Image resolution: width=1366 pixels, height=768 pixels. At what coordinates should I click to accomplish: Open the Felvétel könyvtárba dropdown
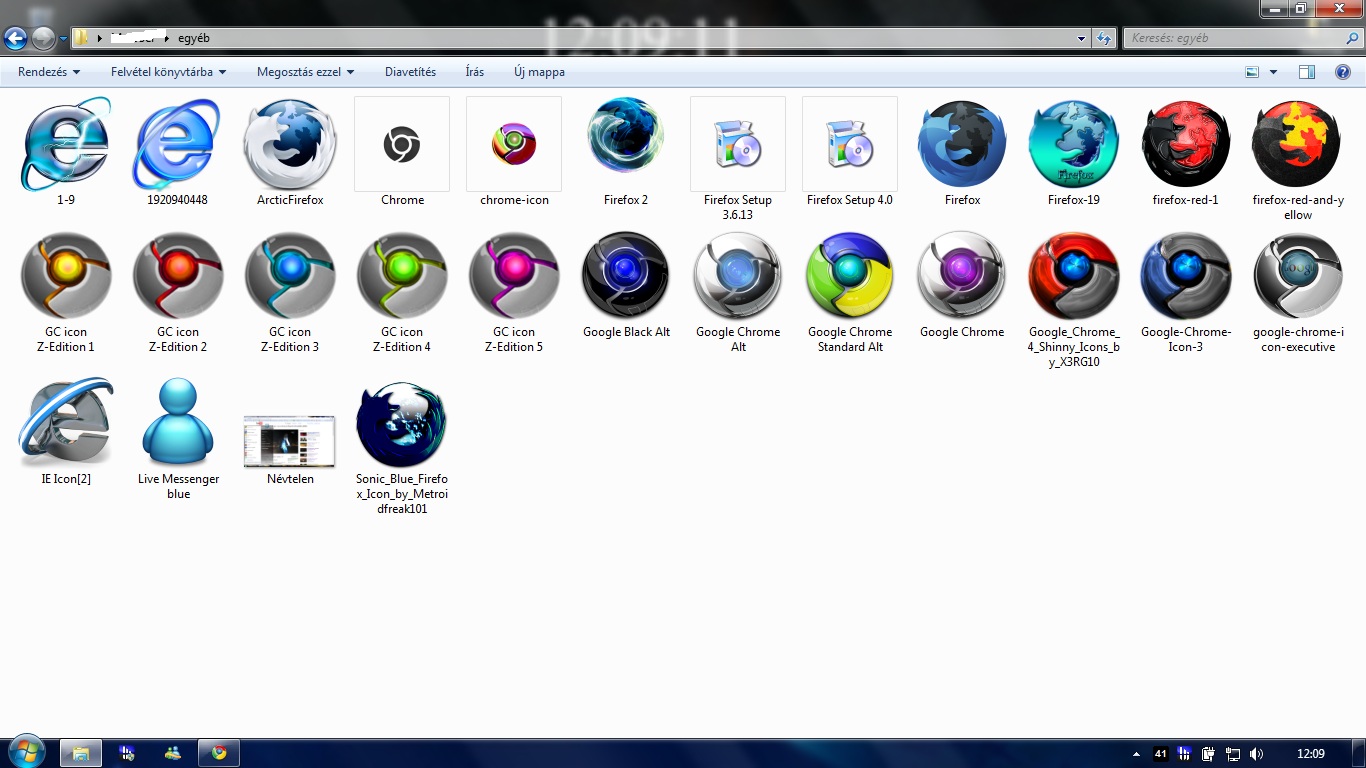(168, 72)
